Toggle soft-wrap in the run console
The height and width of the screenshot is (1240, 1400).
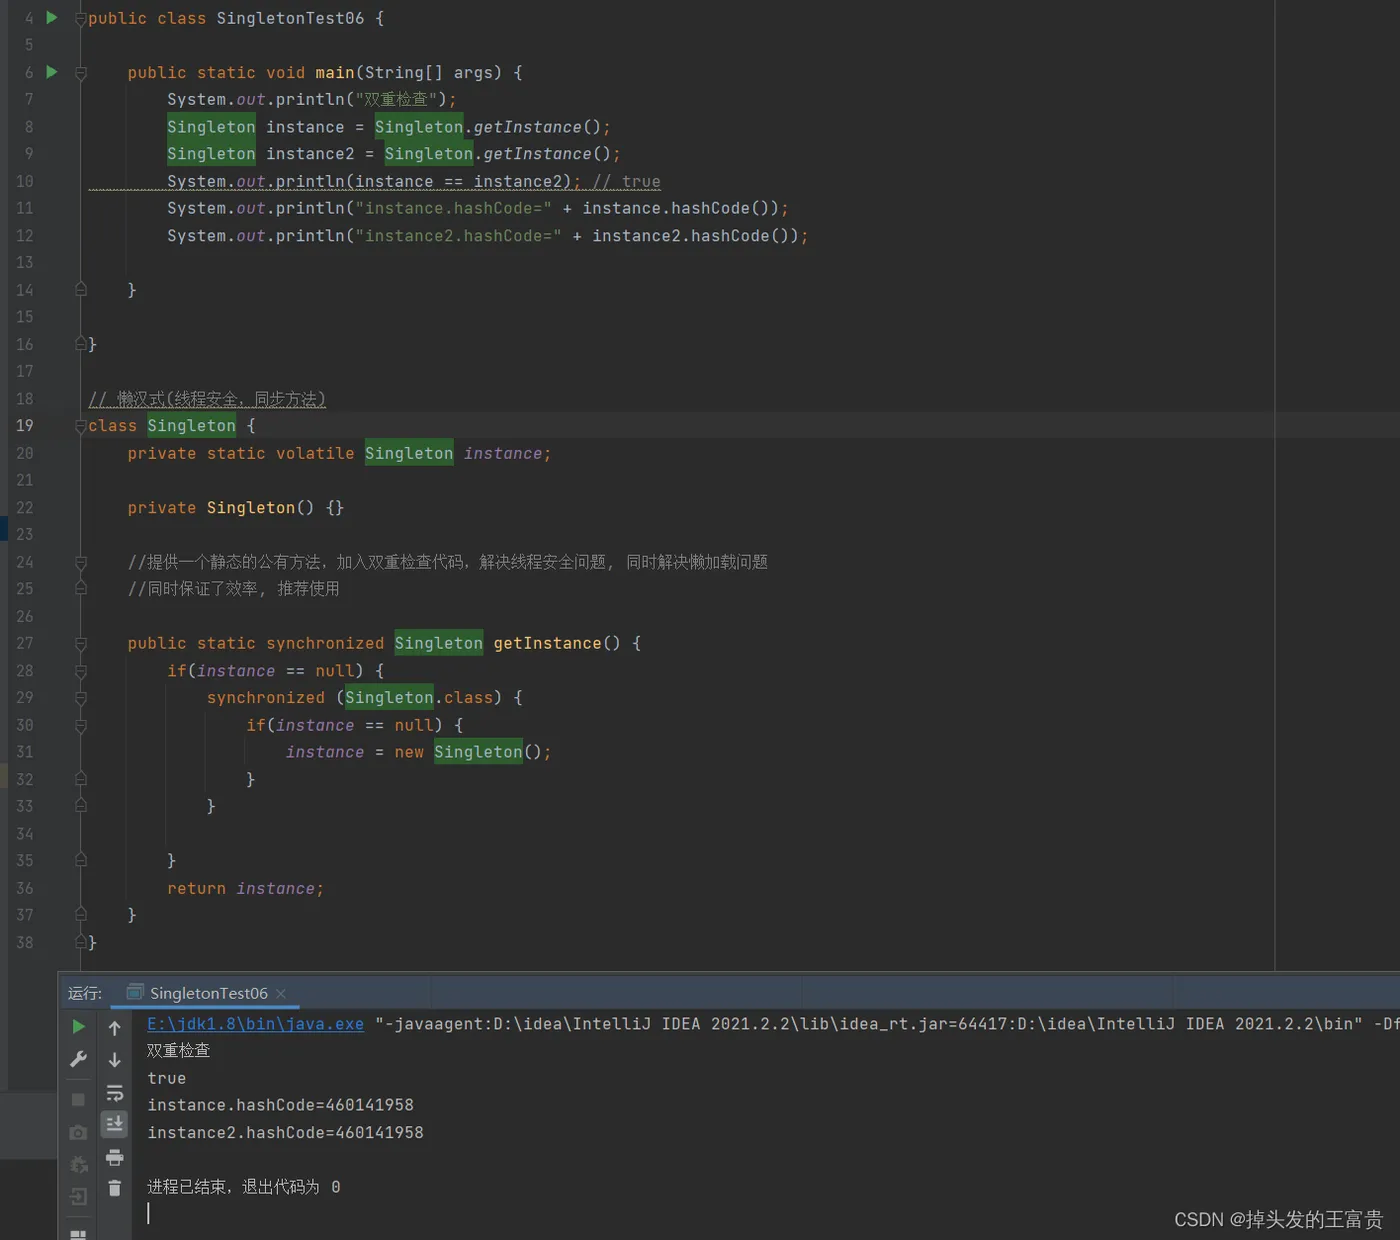tap(115, 1093)
